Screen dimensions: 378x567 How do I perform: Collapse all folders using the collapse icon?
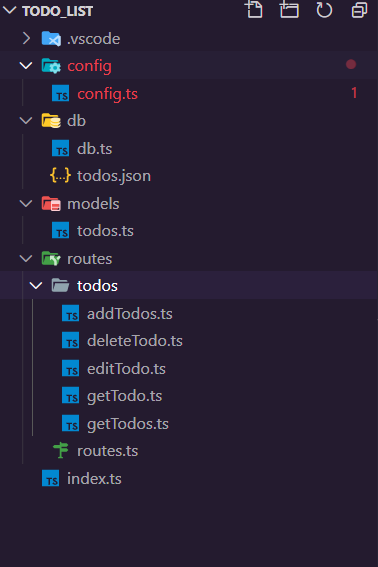click(359, 10)
